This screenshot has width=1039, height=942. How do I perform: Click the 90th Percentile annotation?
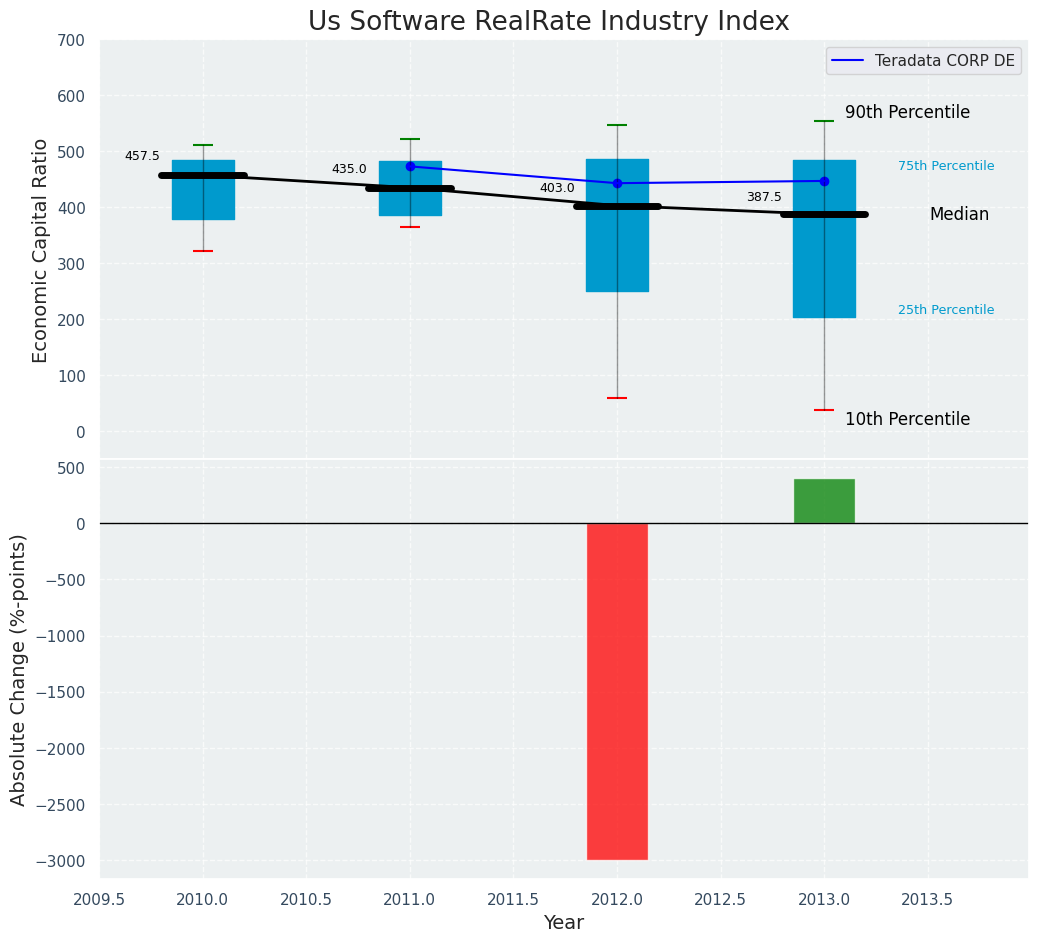coord(907,113)
